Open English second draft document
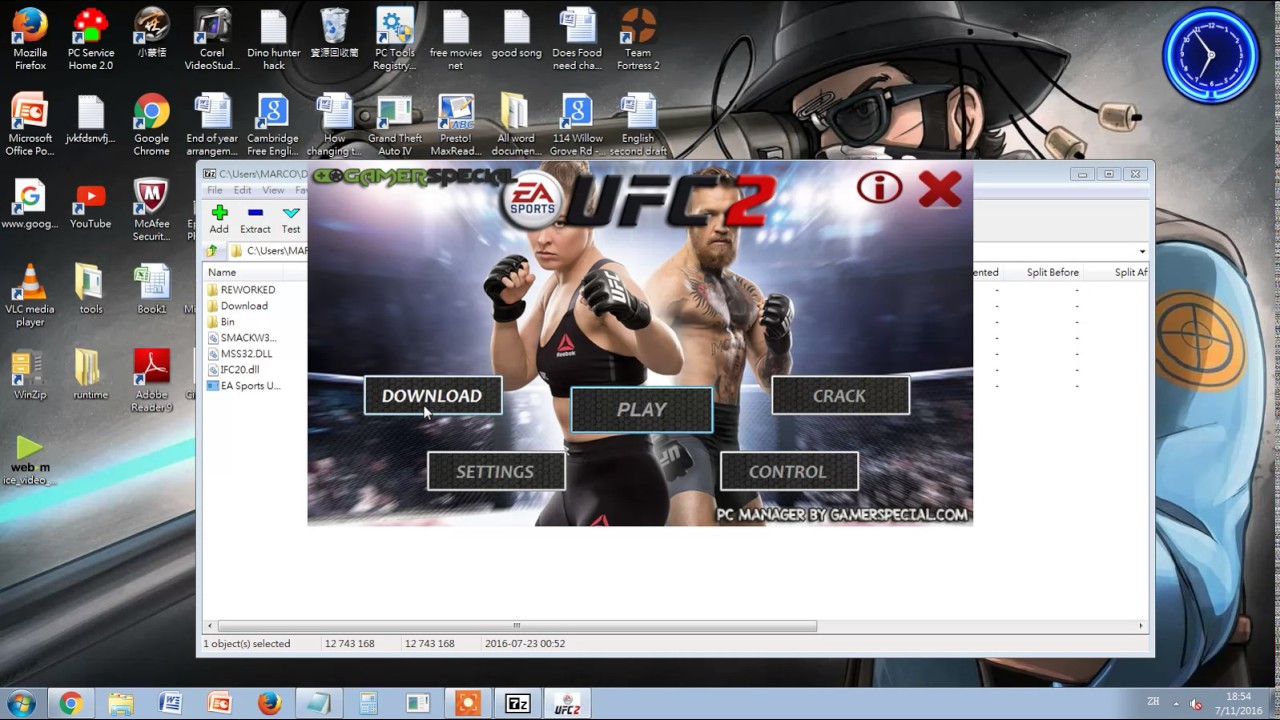This screenshot has width=1280, height=720. click(x=638, y=126)
